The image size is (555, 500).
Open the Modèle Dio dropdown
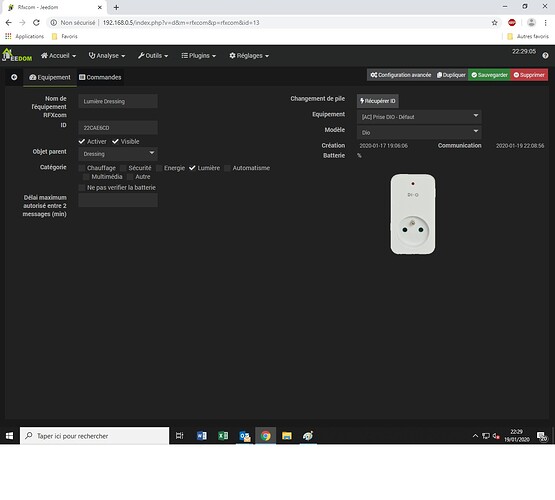pyautogui.click(x=419, y=132)
